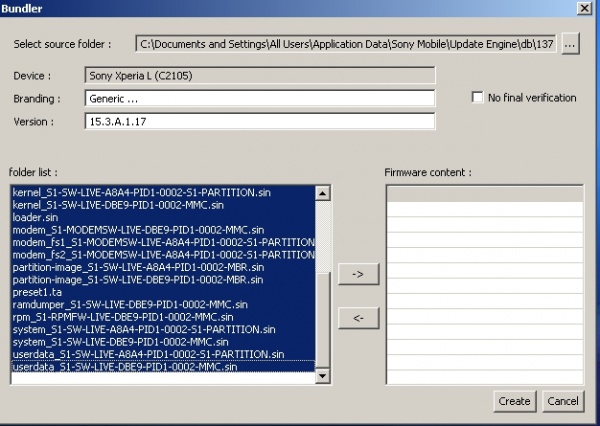Focus the Branding field with Generic
The image size is (600, 426).
coord(260,98)
